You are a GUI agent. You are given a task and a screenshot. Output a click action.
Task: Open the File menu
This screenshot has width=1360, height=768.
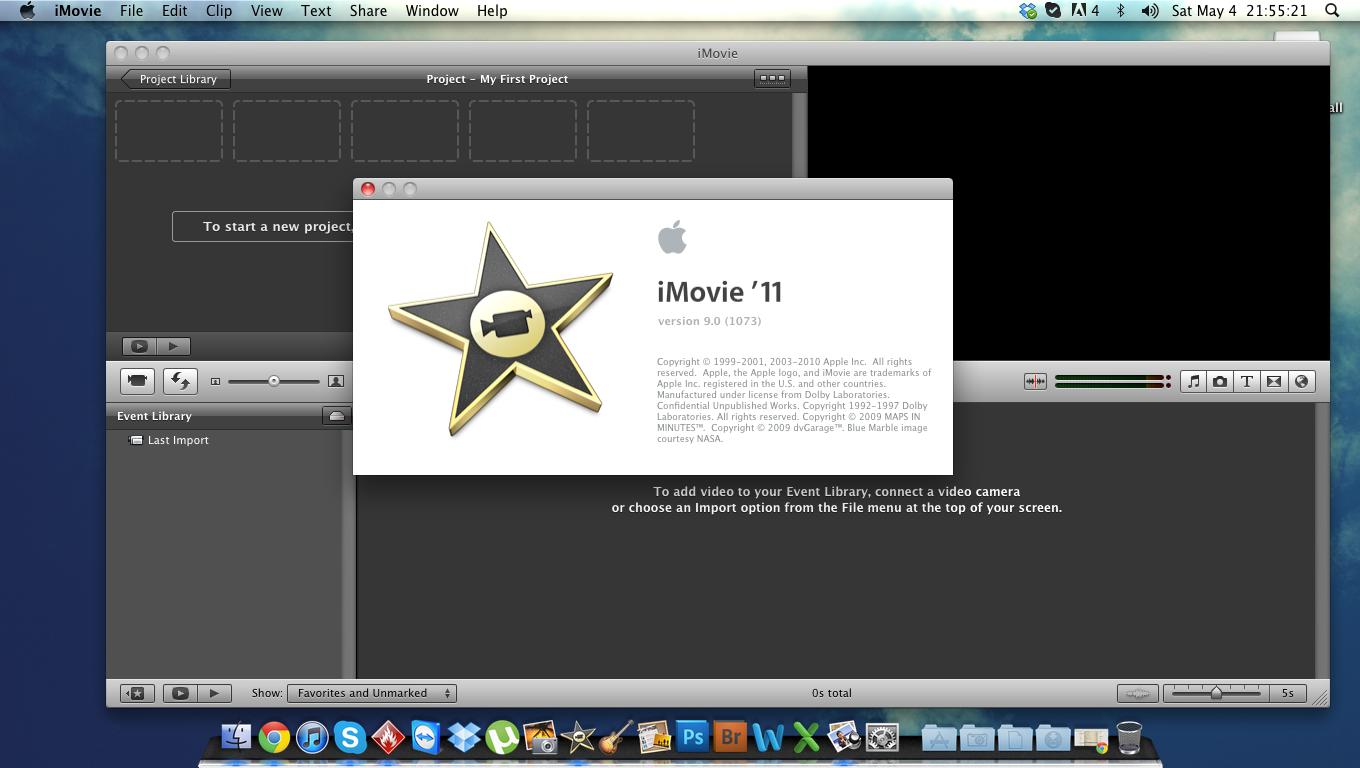(131, 11)
